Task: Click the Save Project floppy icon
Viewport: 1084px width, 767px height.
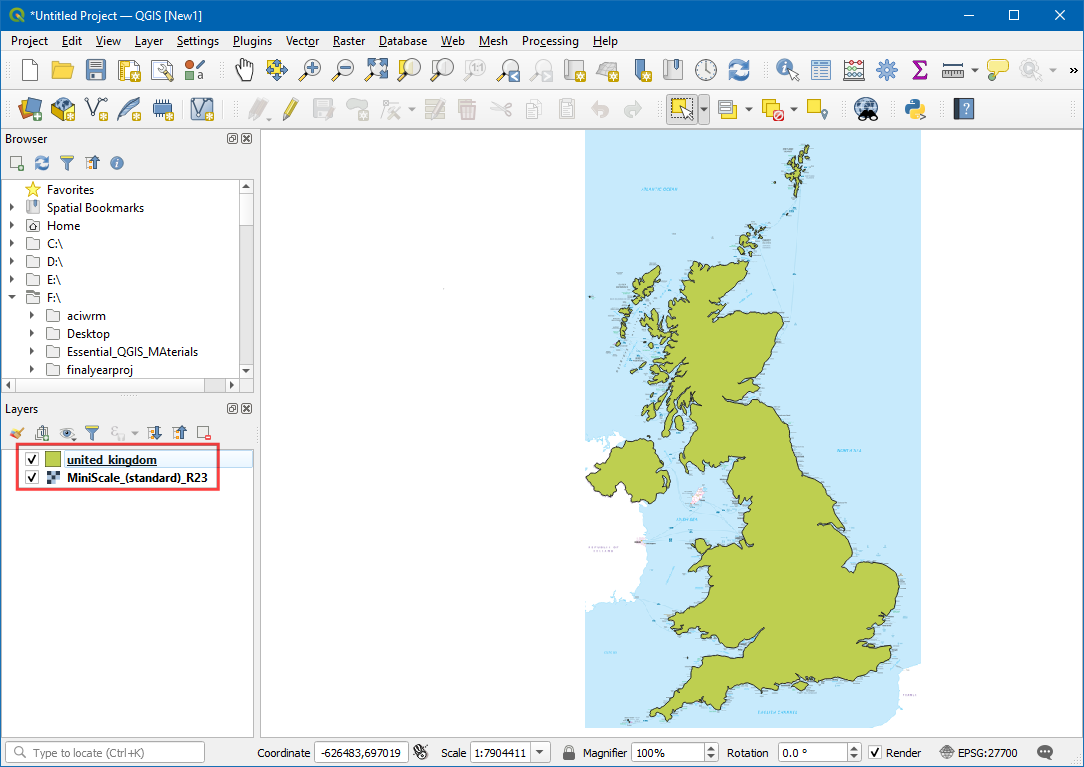Action: (96, 70)
